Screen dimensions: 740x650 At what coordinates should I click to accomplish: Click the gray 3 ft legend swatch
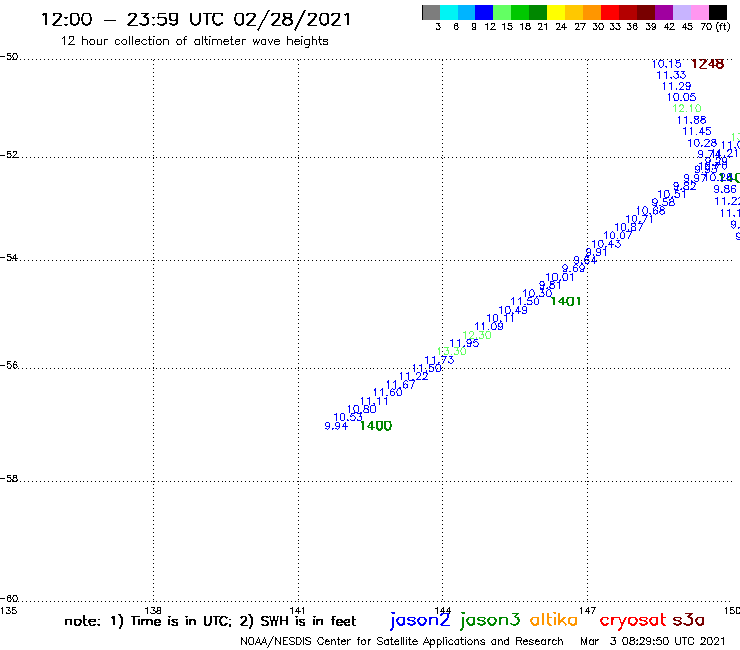coord(431,12)
